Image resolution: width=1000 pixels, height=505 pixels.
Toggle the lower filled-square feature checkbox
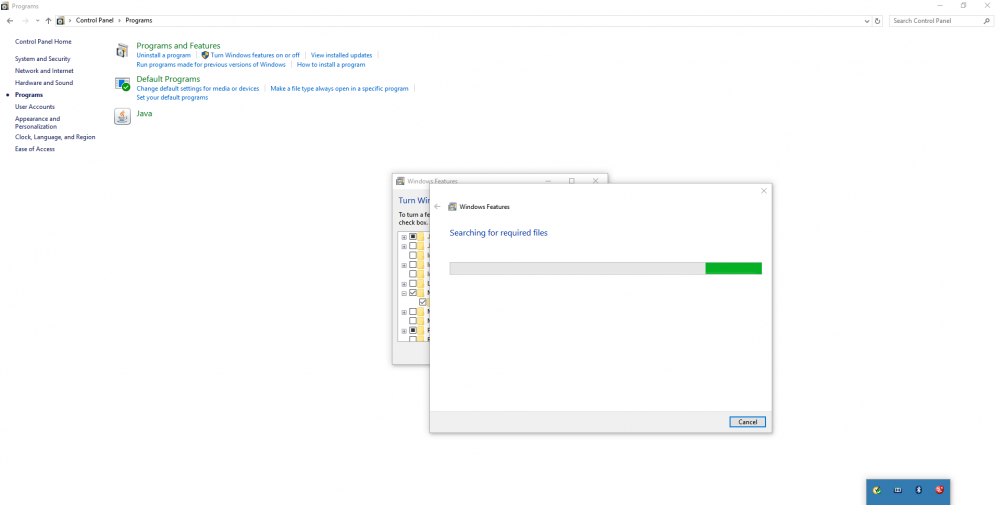[413, 330]
